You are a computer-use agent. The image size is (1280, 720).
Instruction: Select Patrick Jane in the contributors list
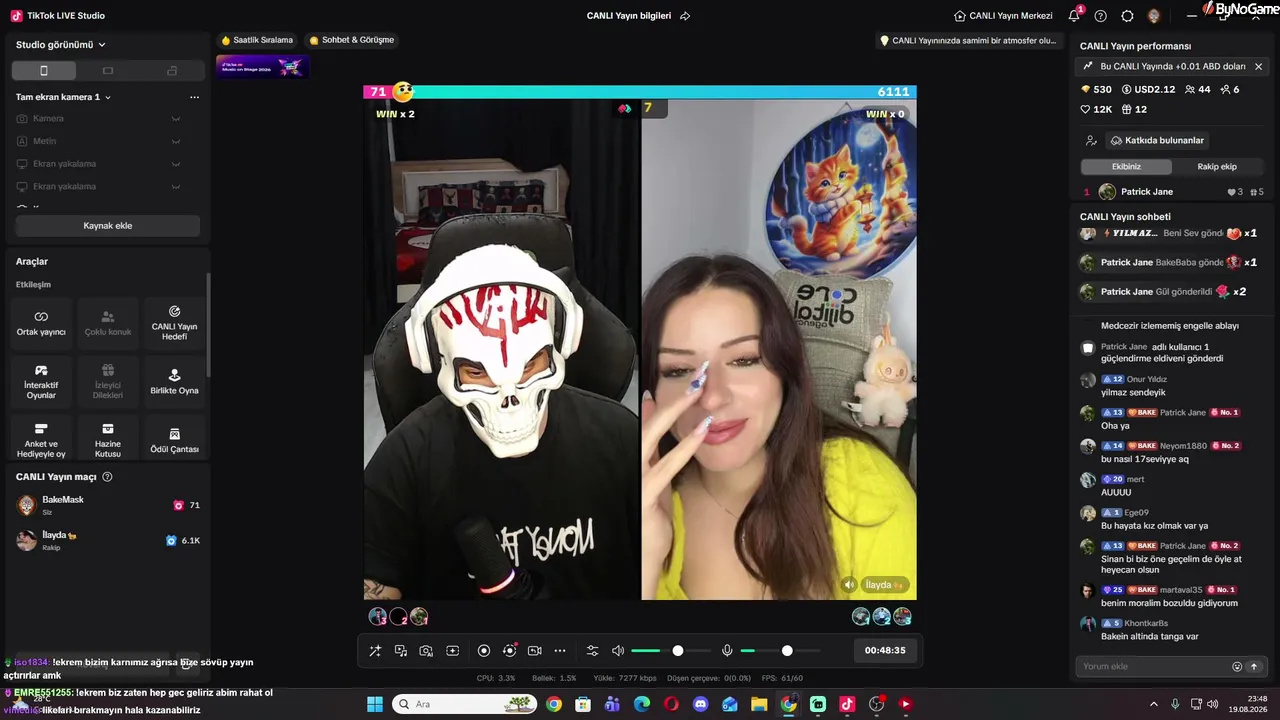(1172, 192)
